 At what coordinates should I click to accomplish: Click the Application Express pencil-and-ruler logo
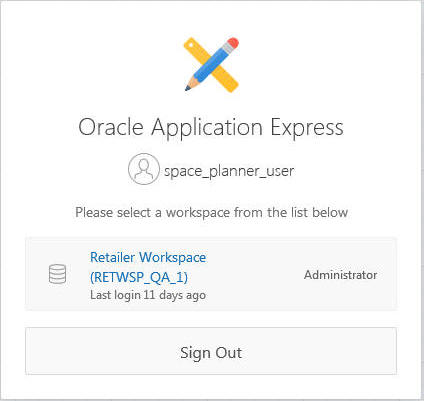click(212, 65)
